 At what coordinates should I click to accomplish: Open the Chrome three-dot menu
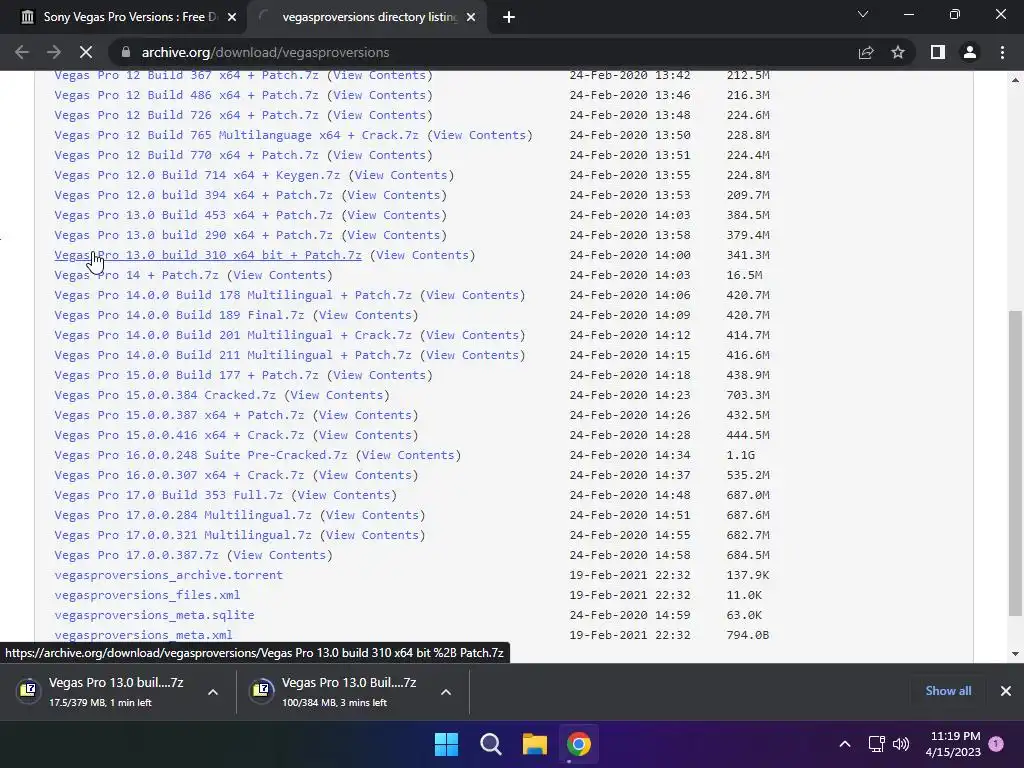click(1002, 52)
